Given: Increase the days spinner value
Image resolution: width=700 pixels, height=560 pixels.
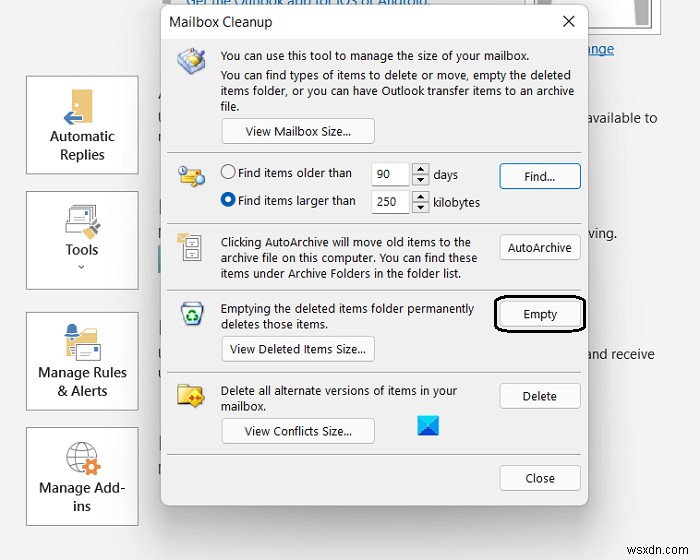Looking at the screenshot, I should [421, 169].
